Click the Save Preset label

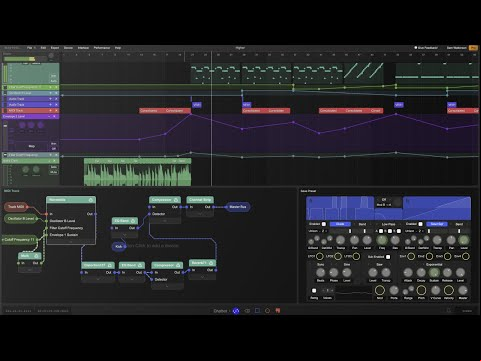(x=308, y=191)
